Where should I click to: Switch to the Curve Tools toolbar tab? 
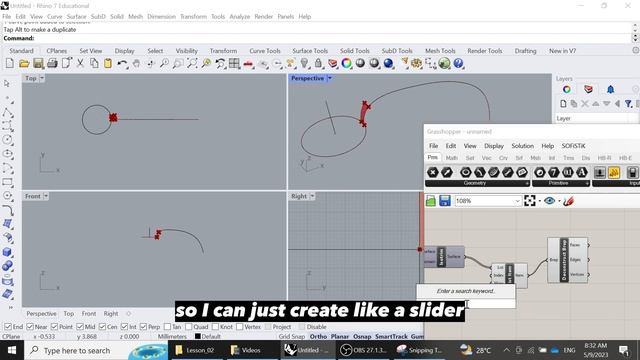(265, 51)
